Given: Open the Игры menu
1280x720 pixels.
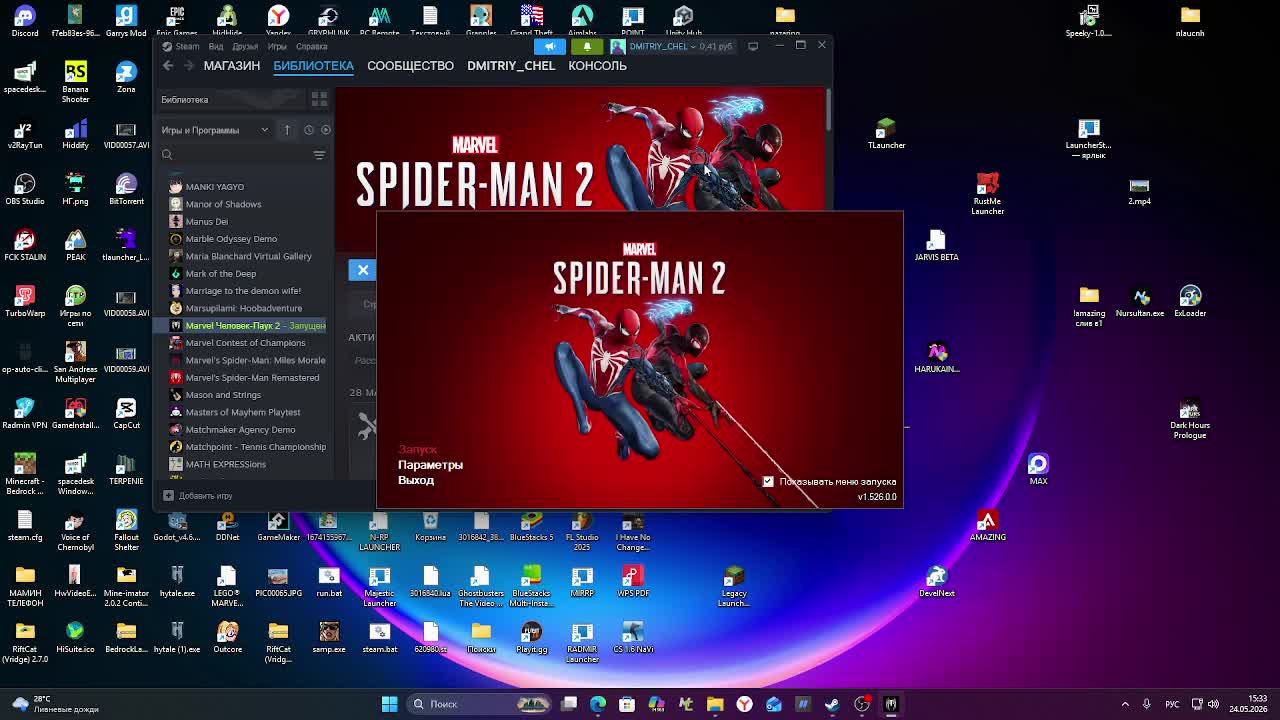Looking at the screenshot, I should coord(277,46).
